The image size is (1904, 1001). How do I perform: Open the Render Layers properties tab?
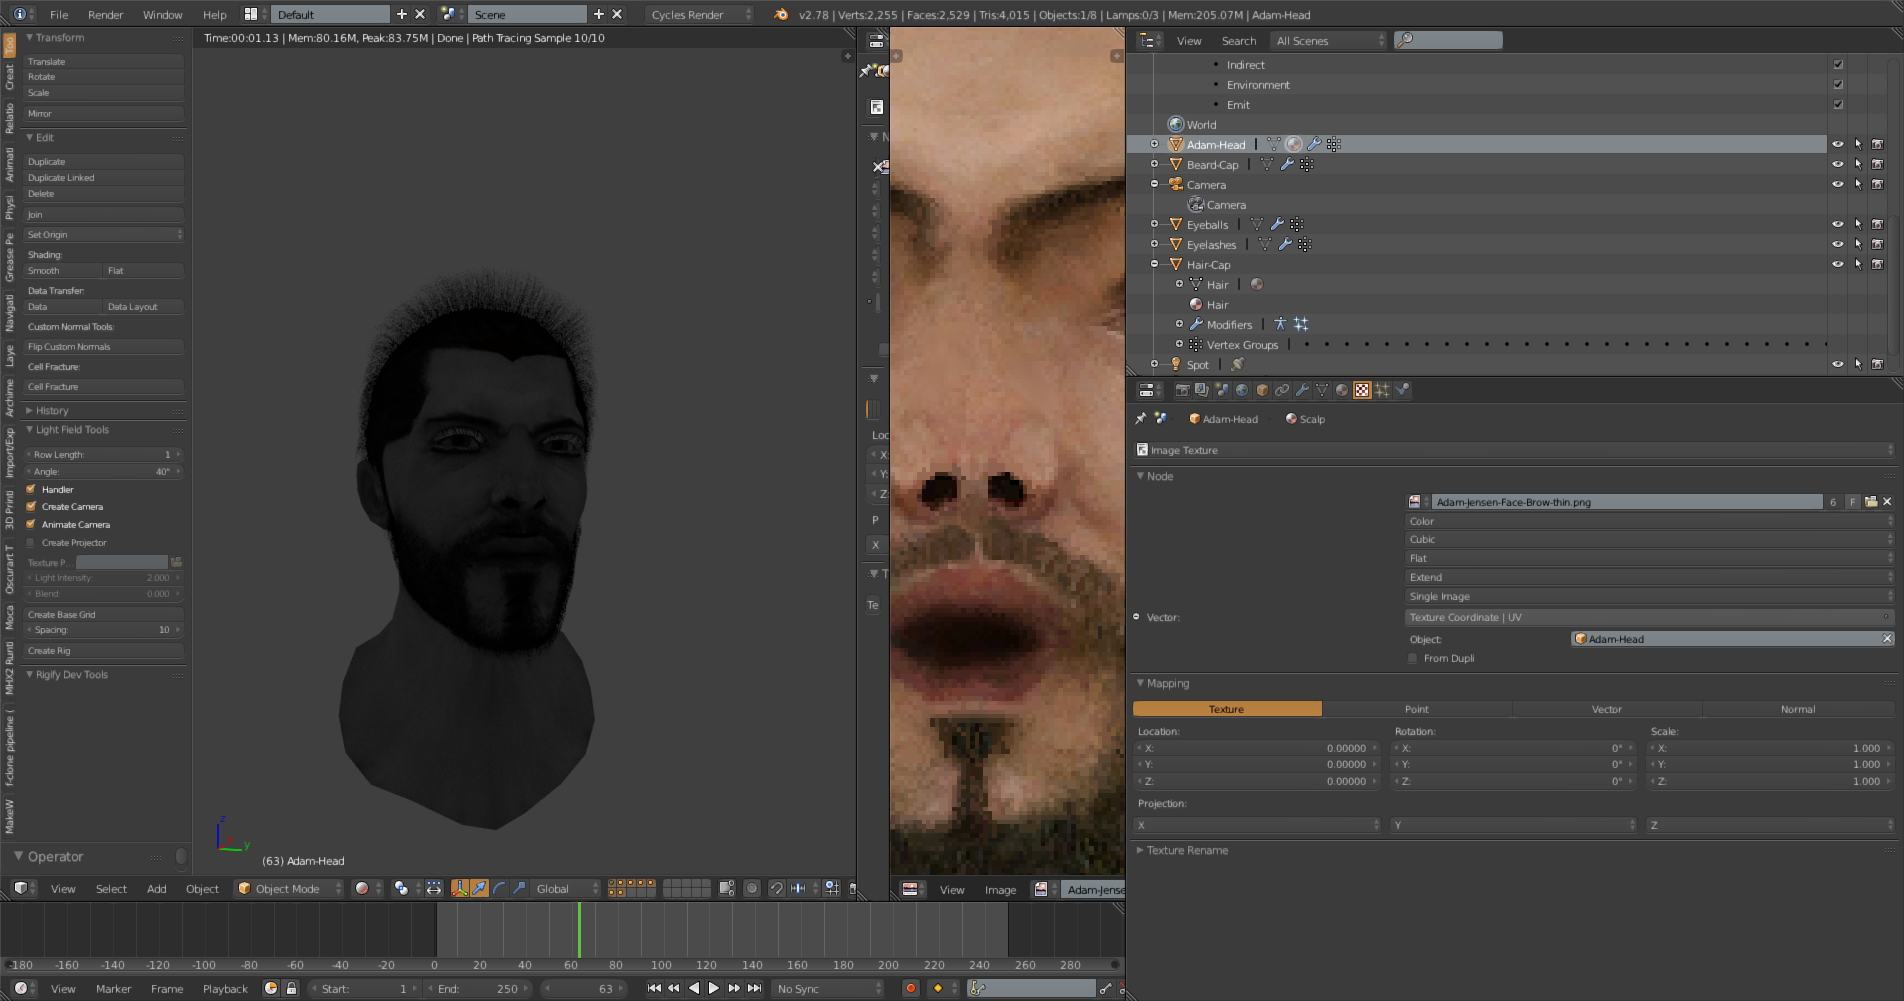pyautogui.click(x=1202, y=390)
